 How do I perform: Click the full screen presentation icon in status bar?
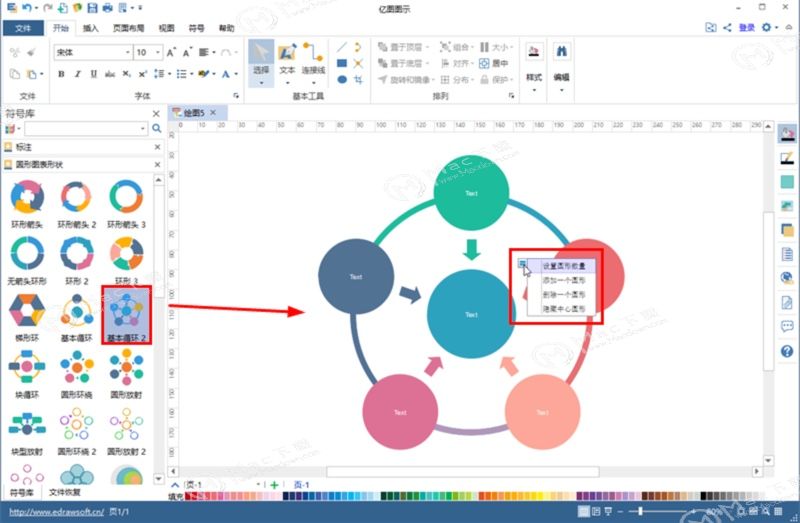[x=608, y=511]
